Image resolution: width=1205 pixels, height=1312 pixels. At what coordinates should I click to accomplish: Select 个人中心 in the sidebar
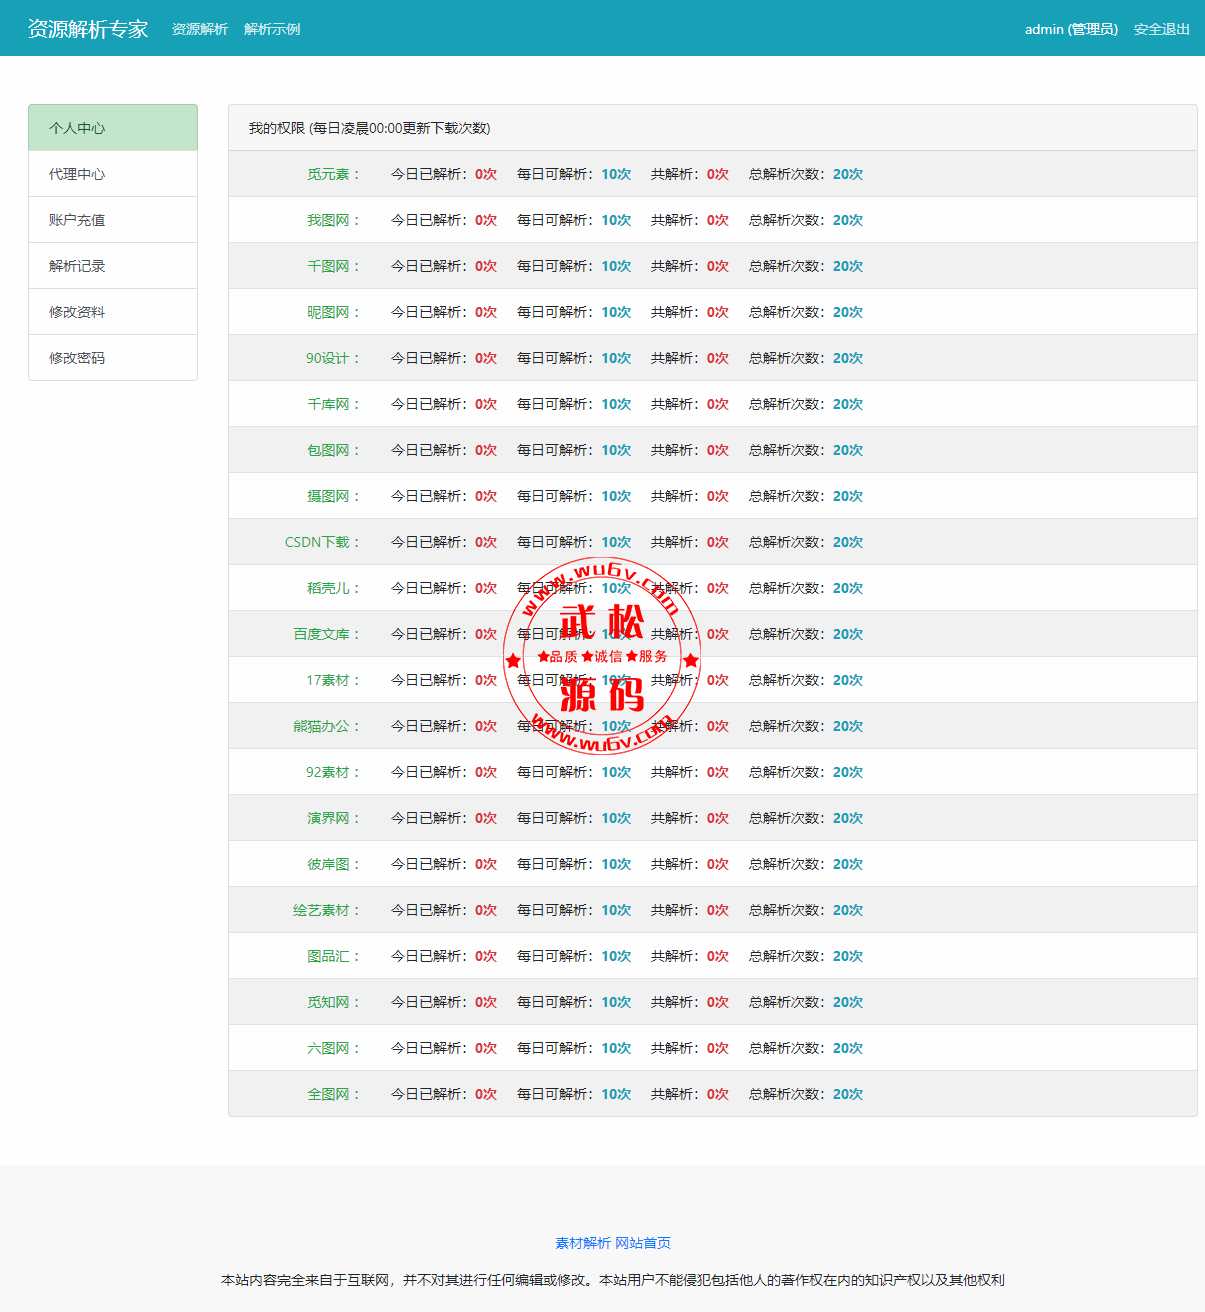pyautogui.click(x=113, y=128)
